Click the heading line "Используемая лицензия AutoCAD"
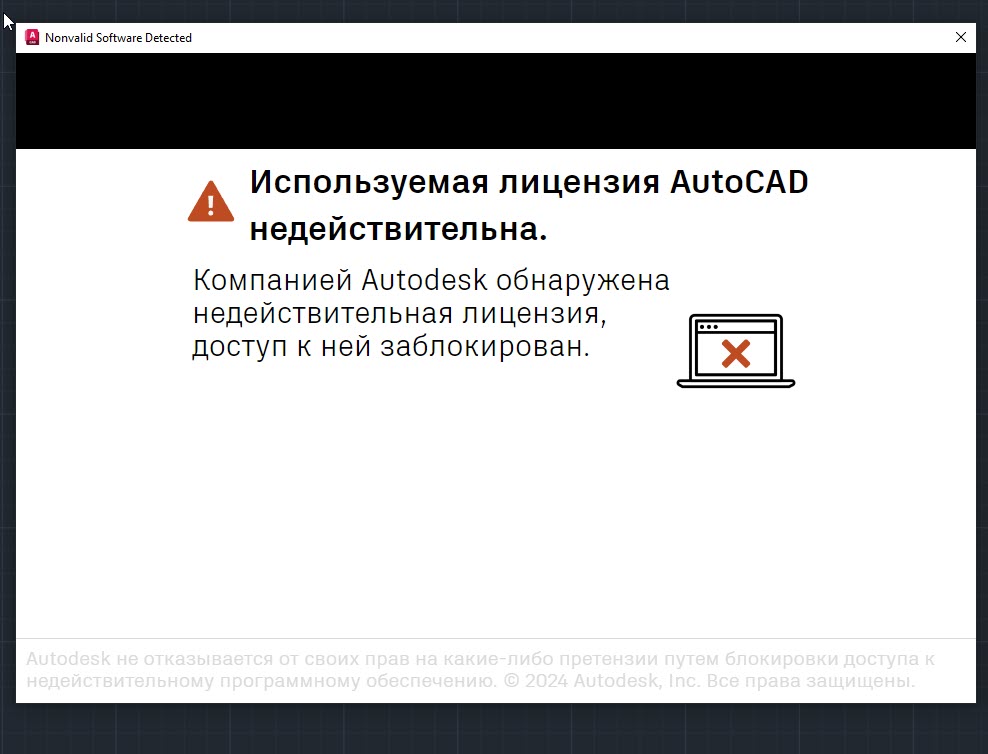Image resolution: width=988 pixels, height=754 pixels. (528, 183)
